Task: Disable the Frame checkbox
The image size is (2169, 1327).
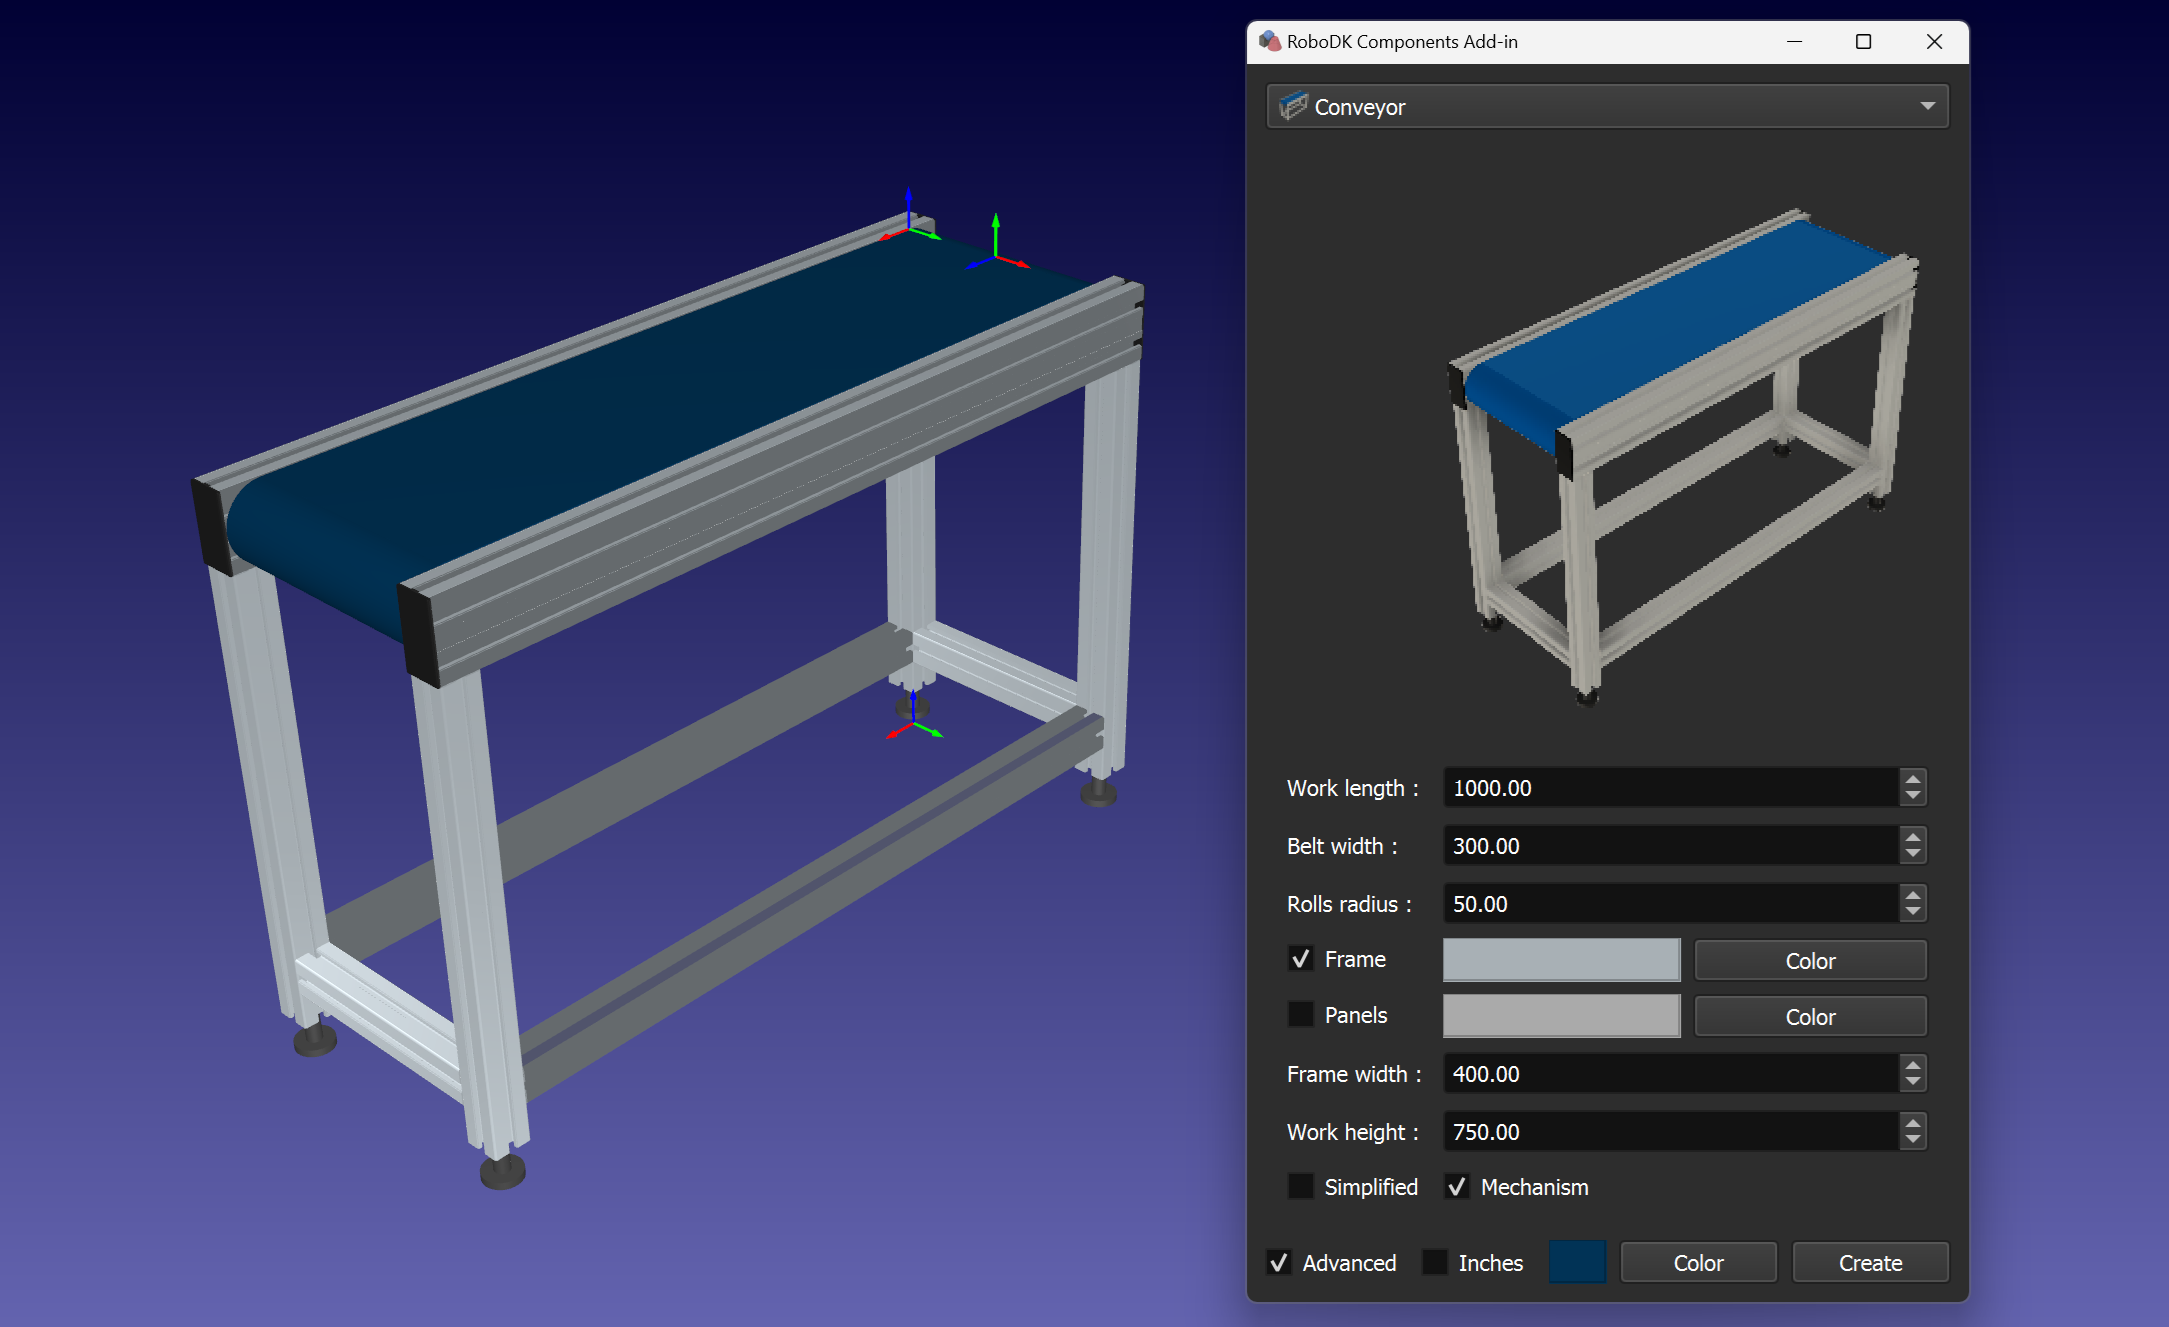Action: (1300, 958)
